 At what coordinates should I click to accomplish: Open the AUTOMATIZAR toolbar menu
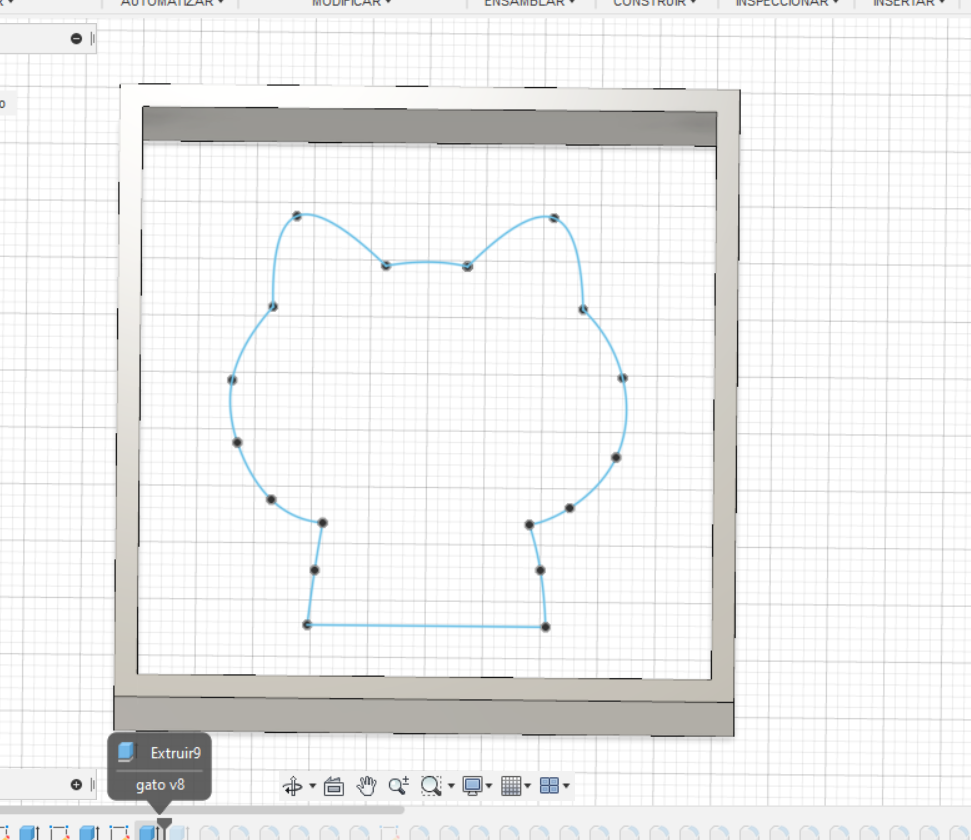pyautogui.click(x=172, y=3)
